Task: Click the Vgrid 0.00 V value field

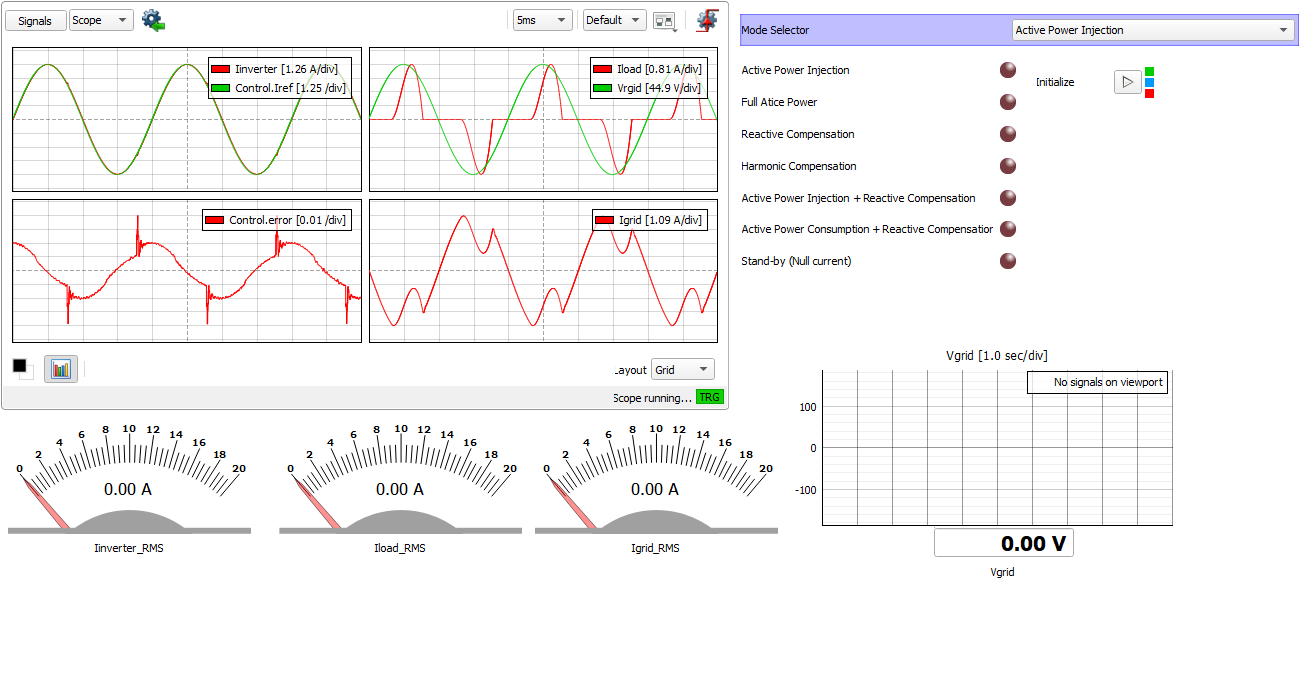Action: pos(1003,543)
